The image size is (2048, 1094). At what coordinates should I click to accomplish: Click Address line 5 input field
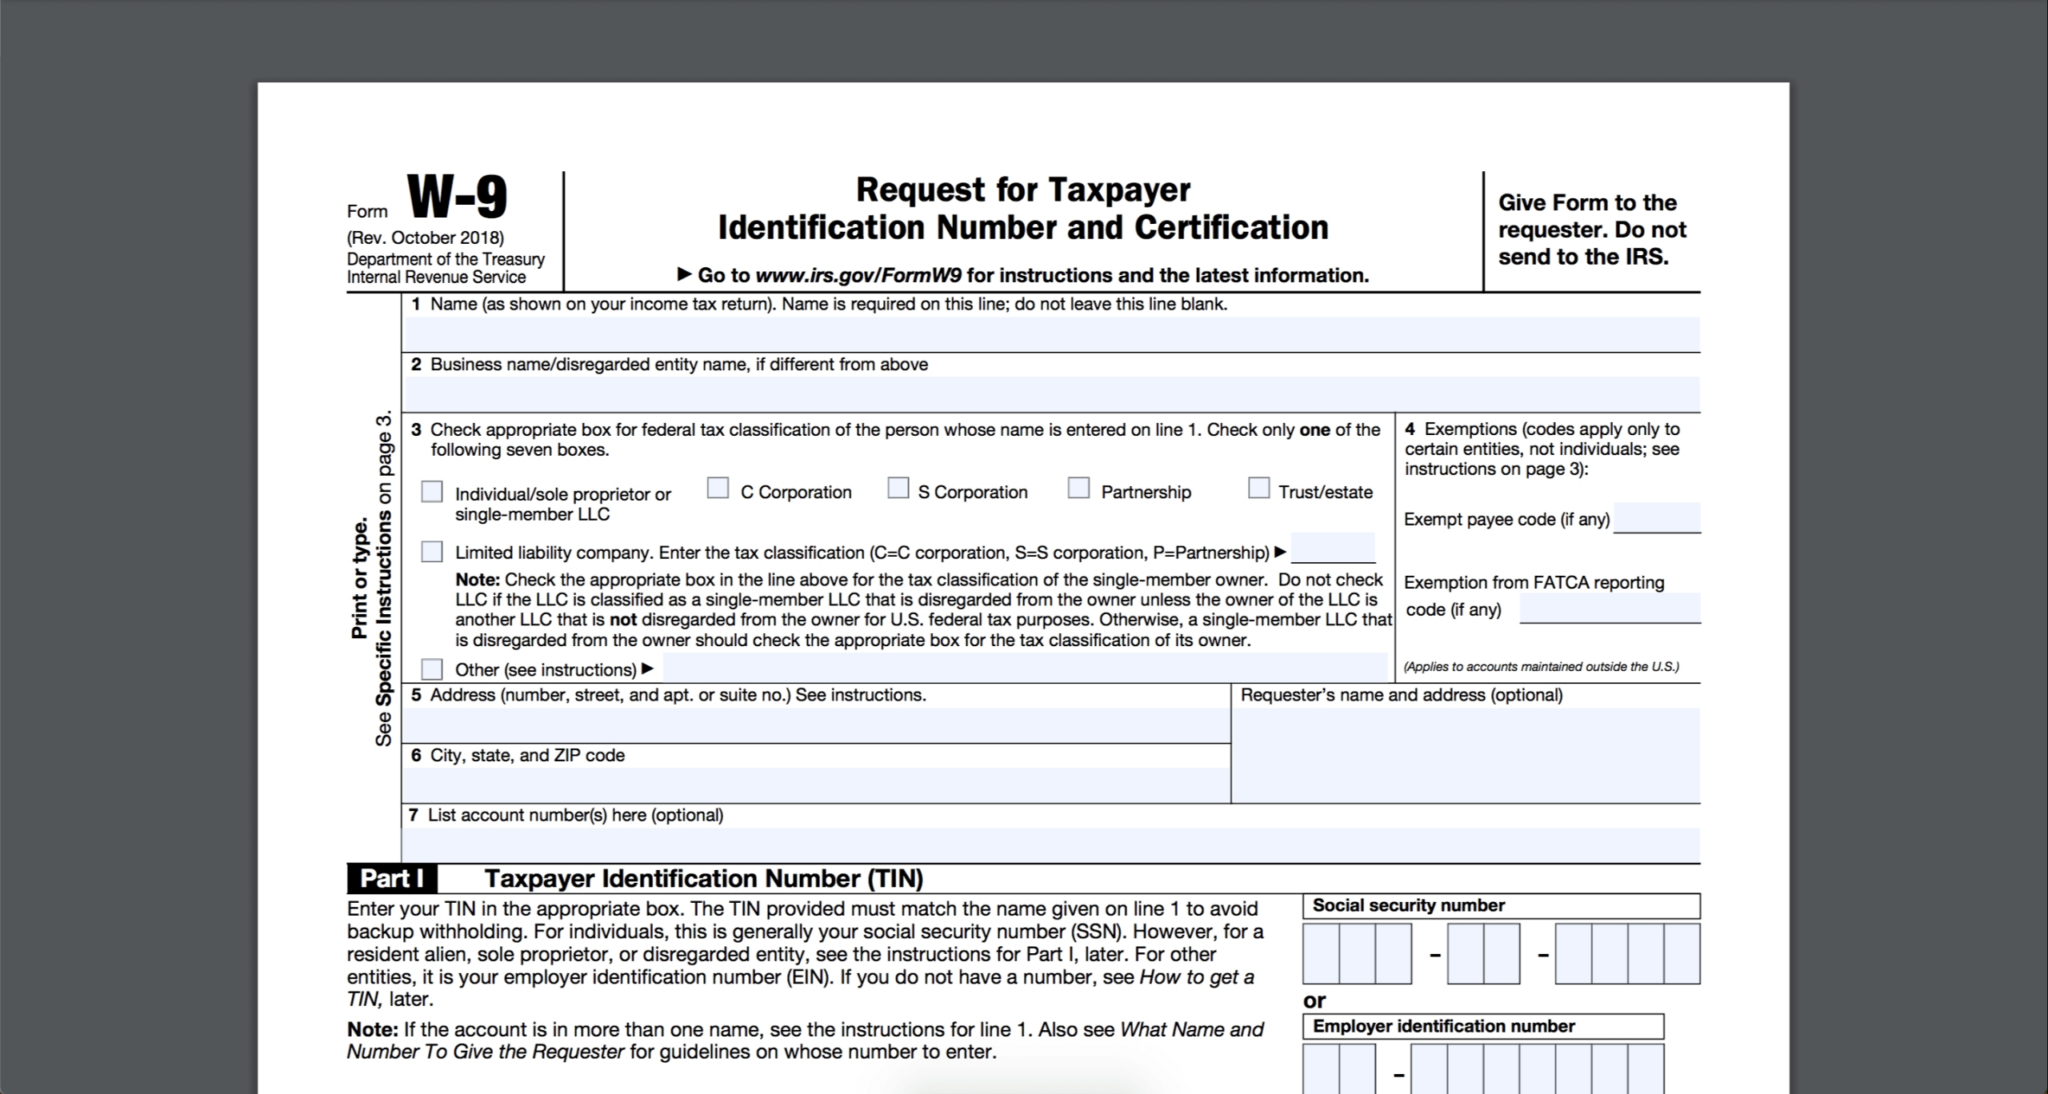pos(818,724)
